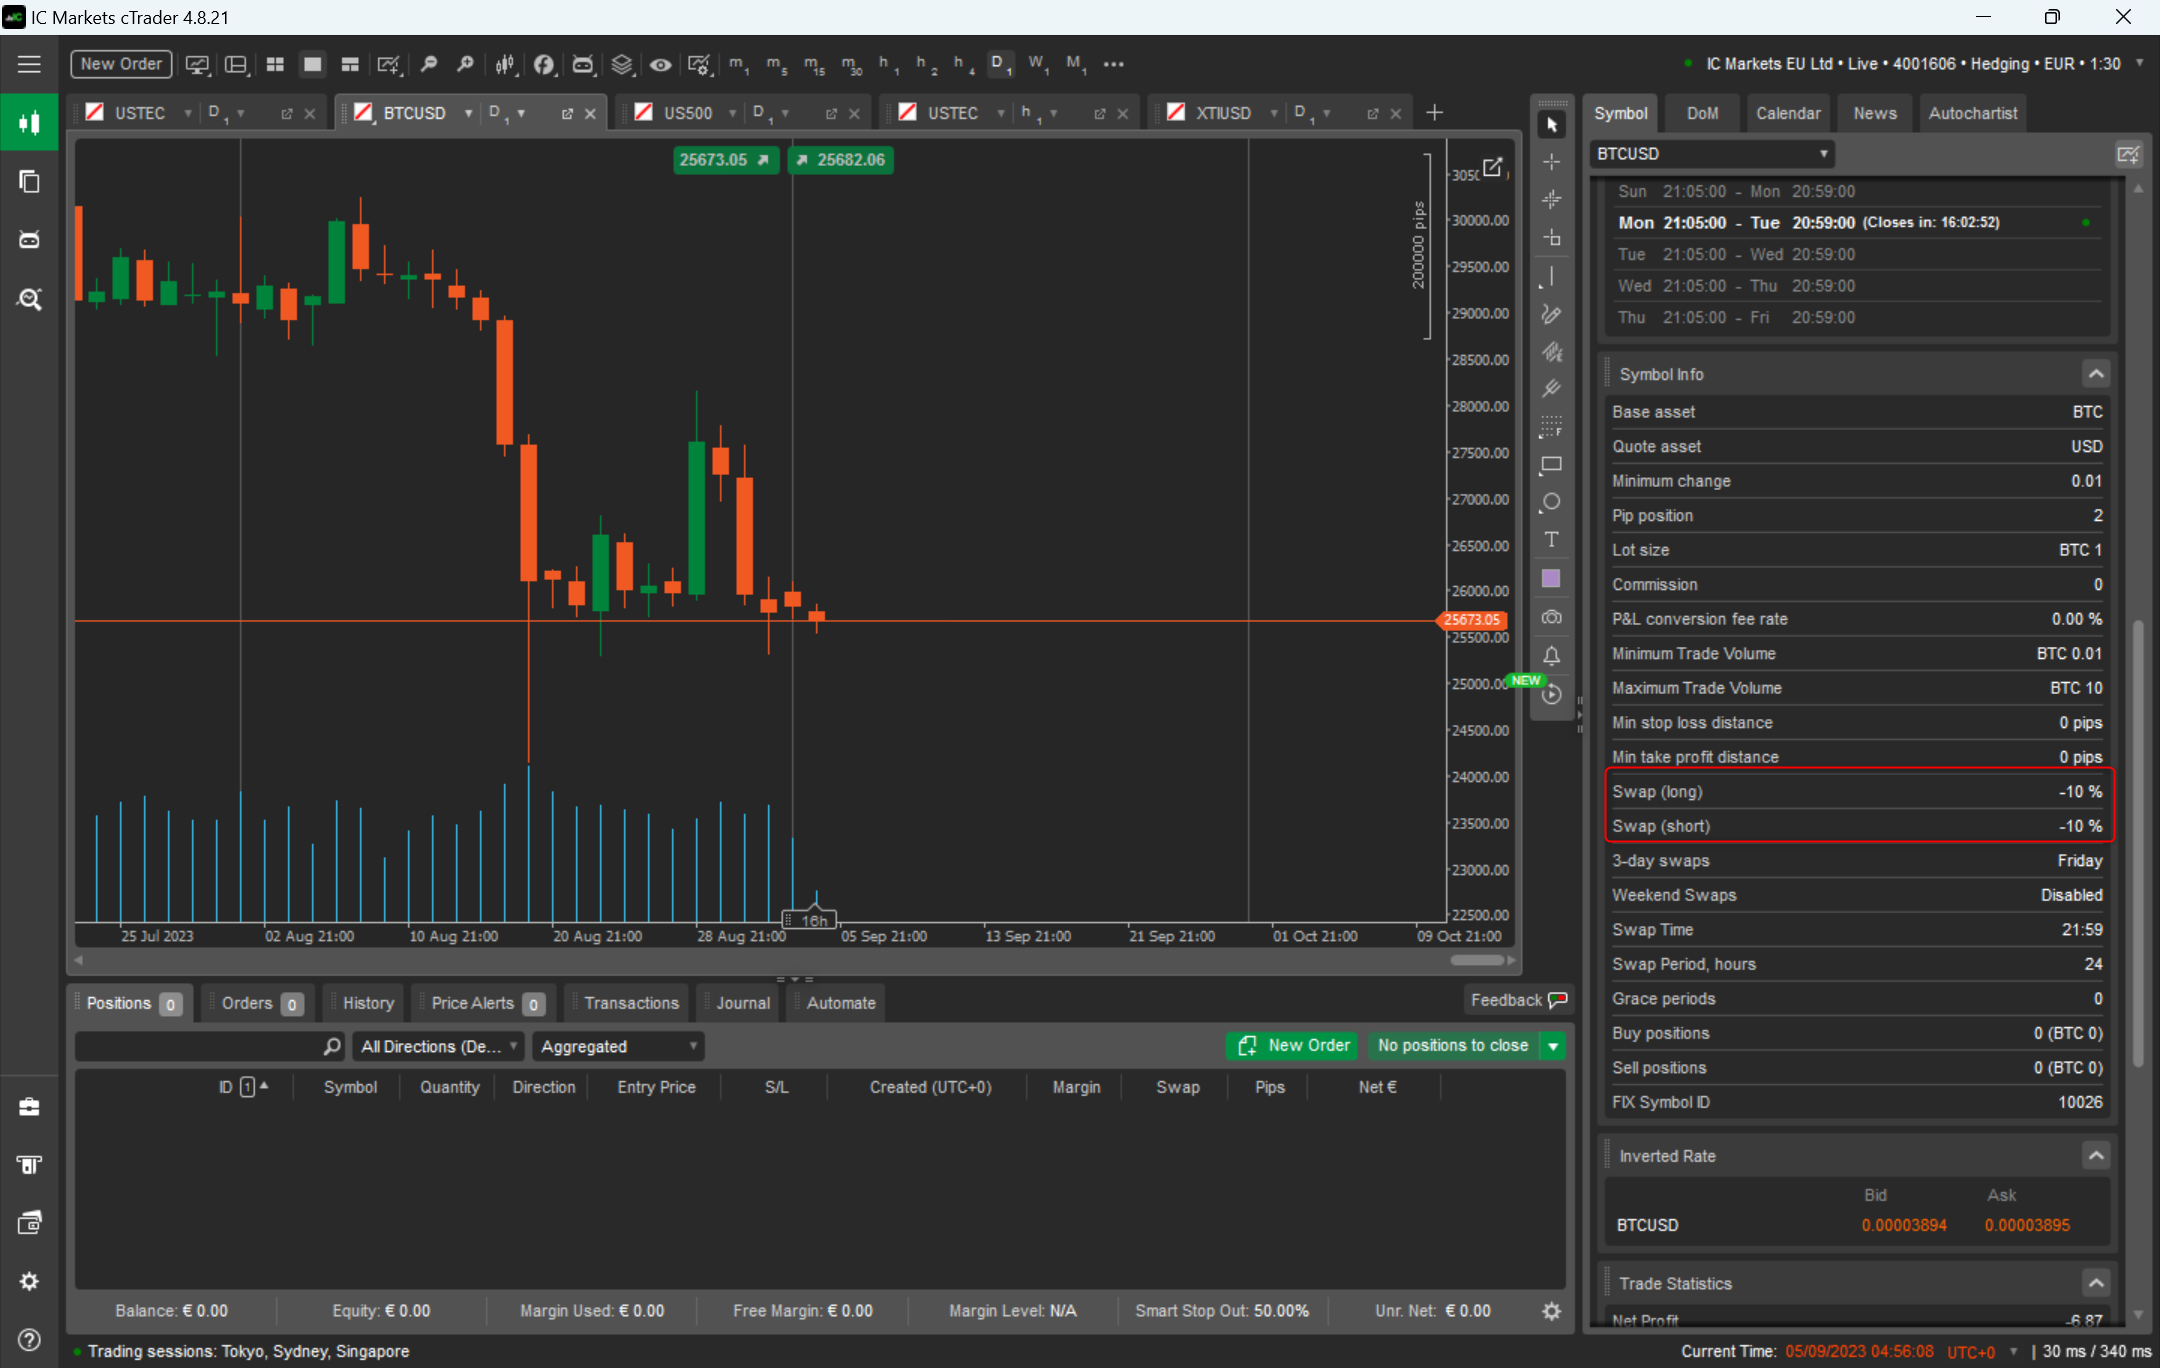
Task: Switch to the XTIUSD chart tab
Action: coord(1222,113)
